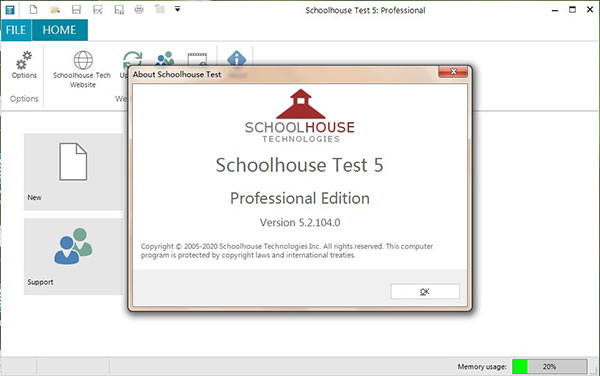This screenshot has width=600, height=376.
Task: Open the FILE tab
Action: coord(16,30)
